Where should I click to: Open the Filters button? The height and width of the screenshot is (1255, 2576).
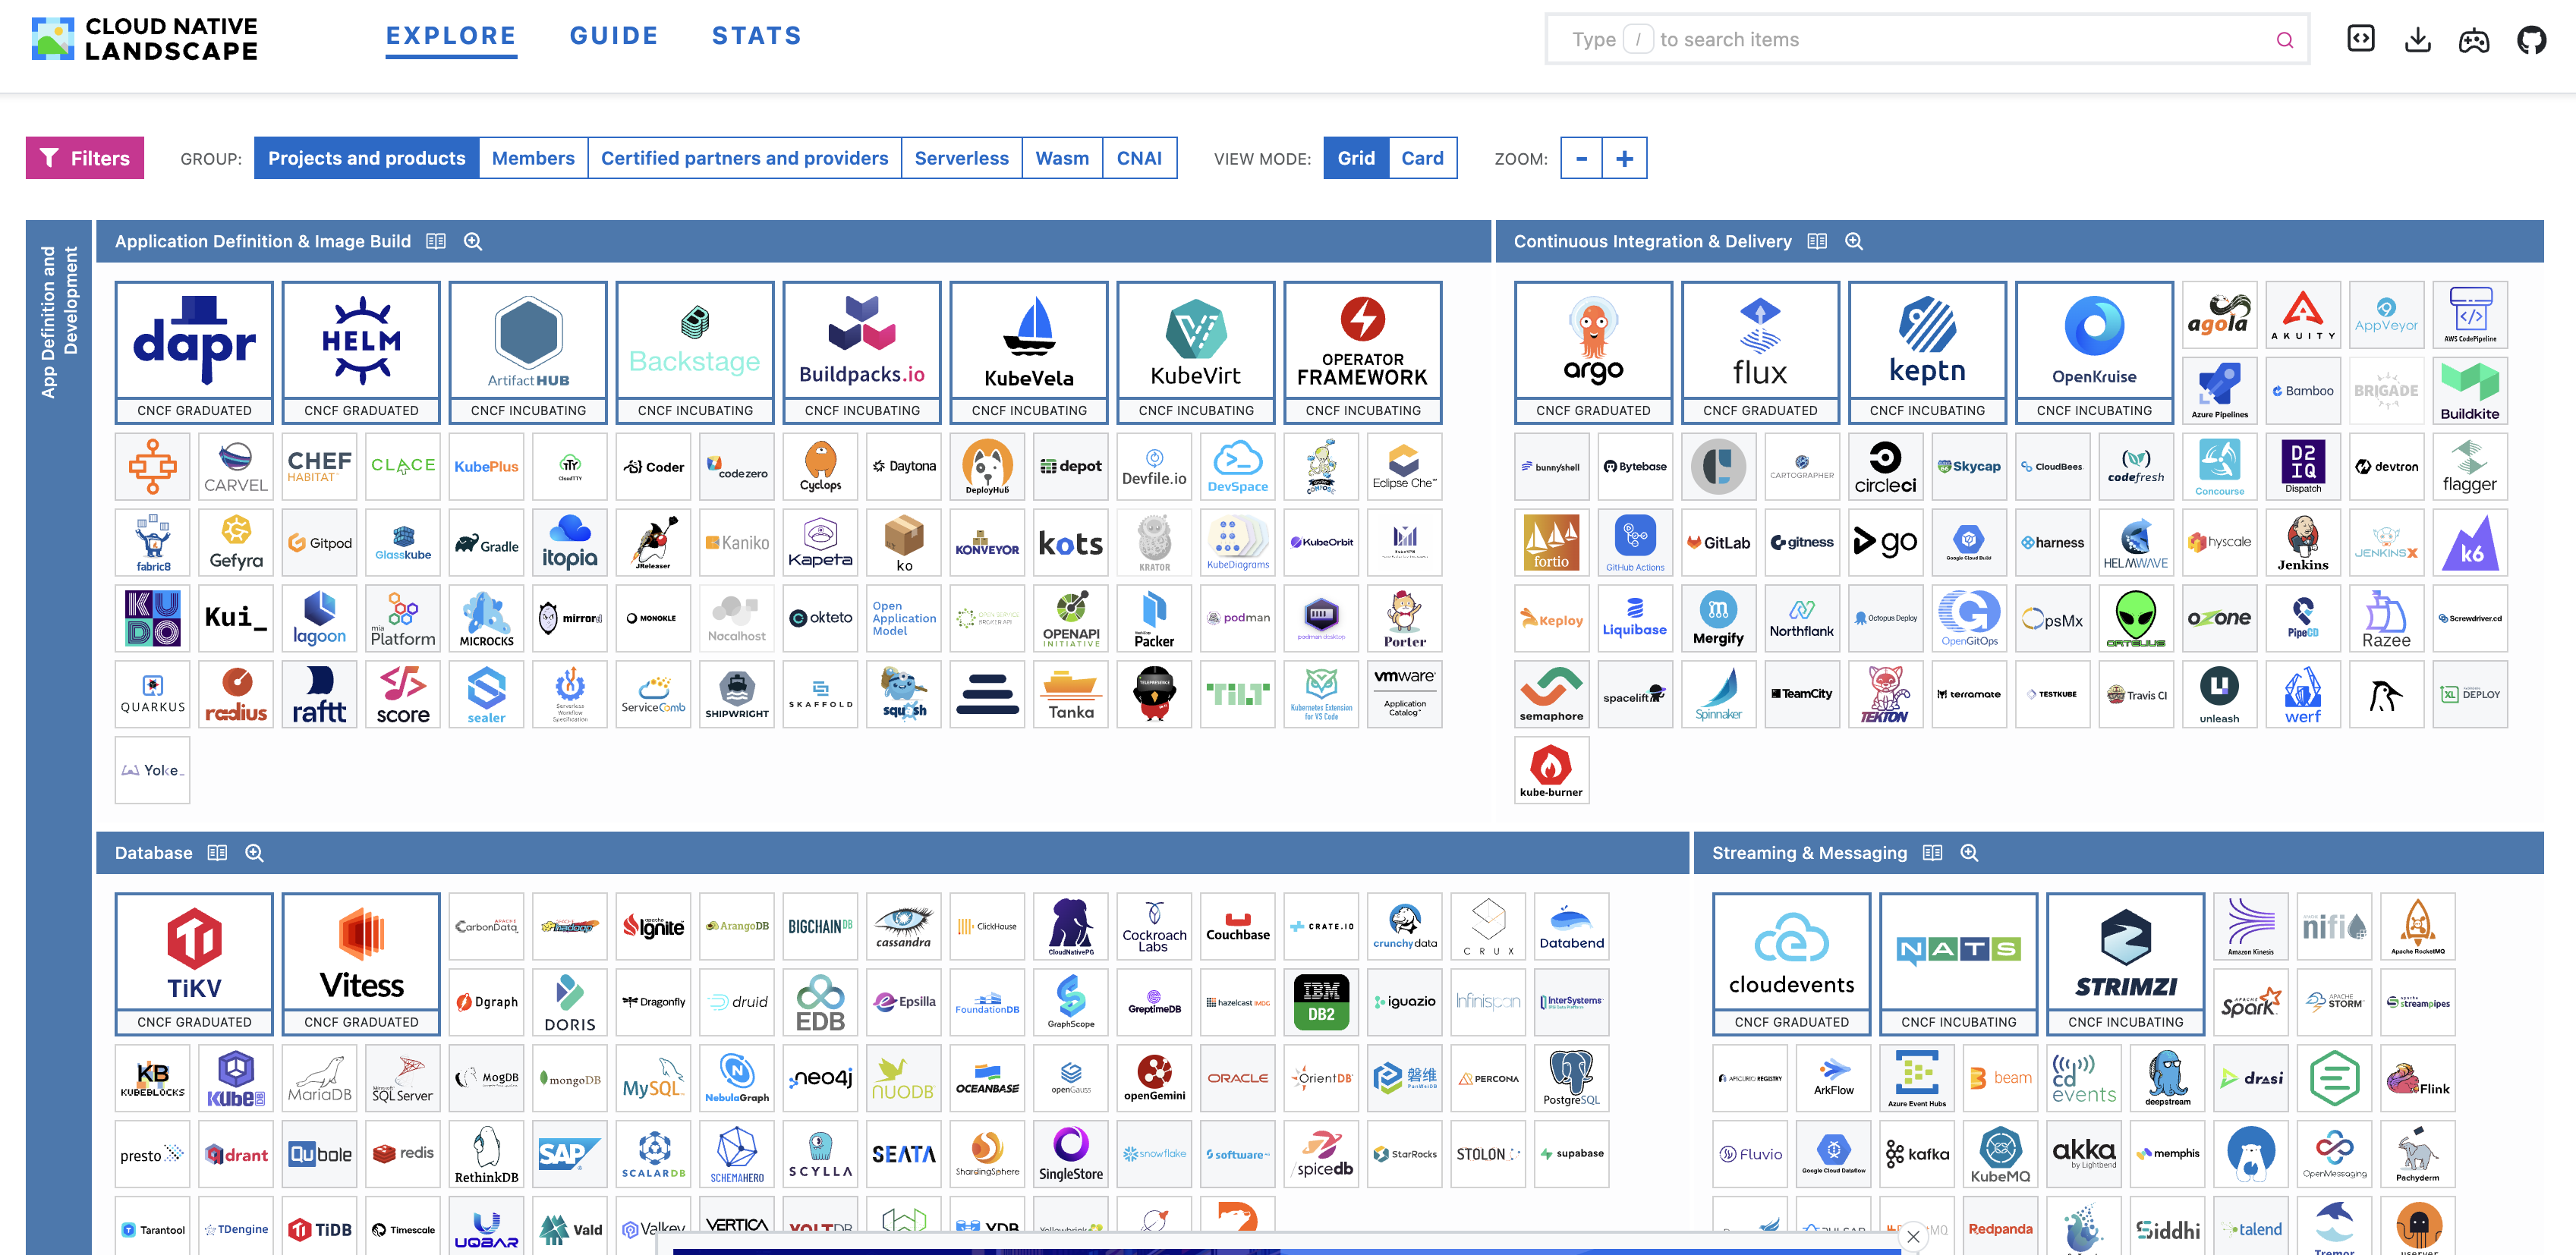[x=85, y=158]
